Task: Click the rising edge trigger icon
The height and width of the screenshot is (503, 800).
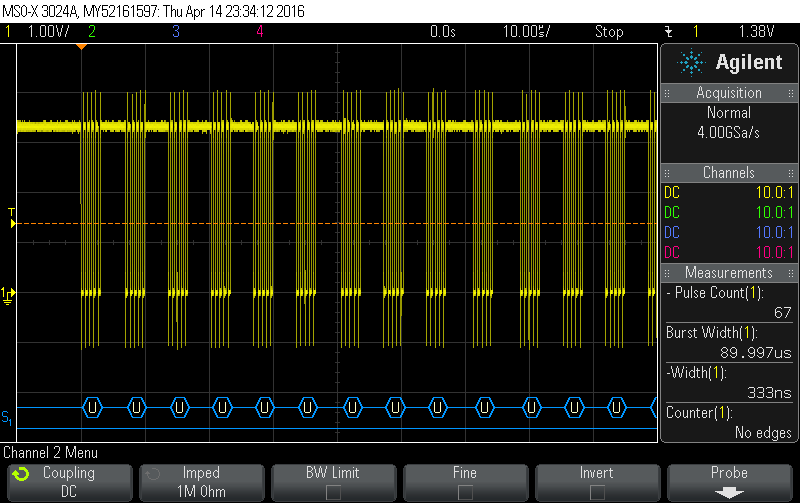Action: pos(668,32)
